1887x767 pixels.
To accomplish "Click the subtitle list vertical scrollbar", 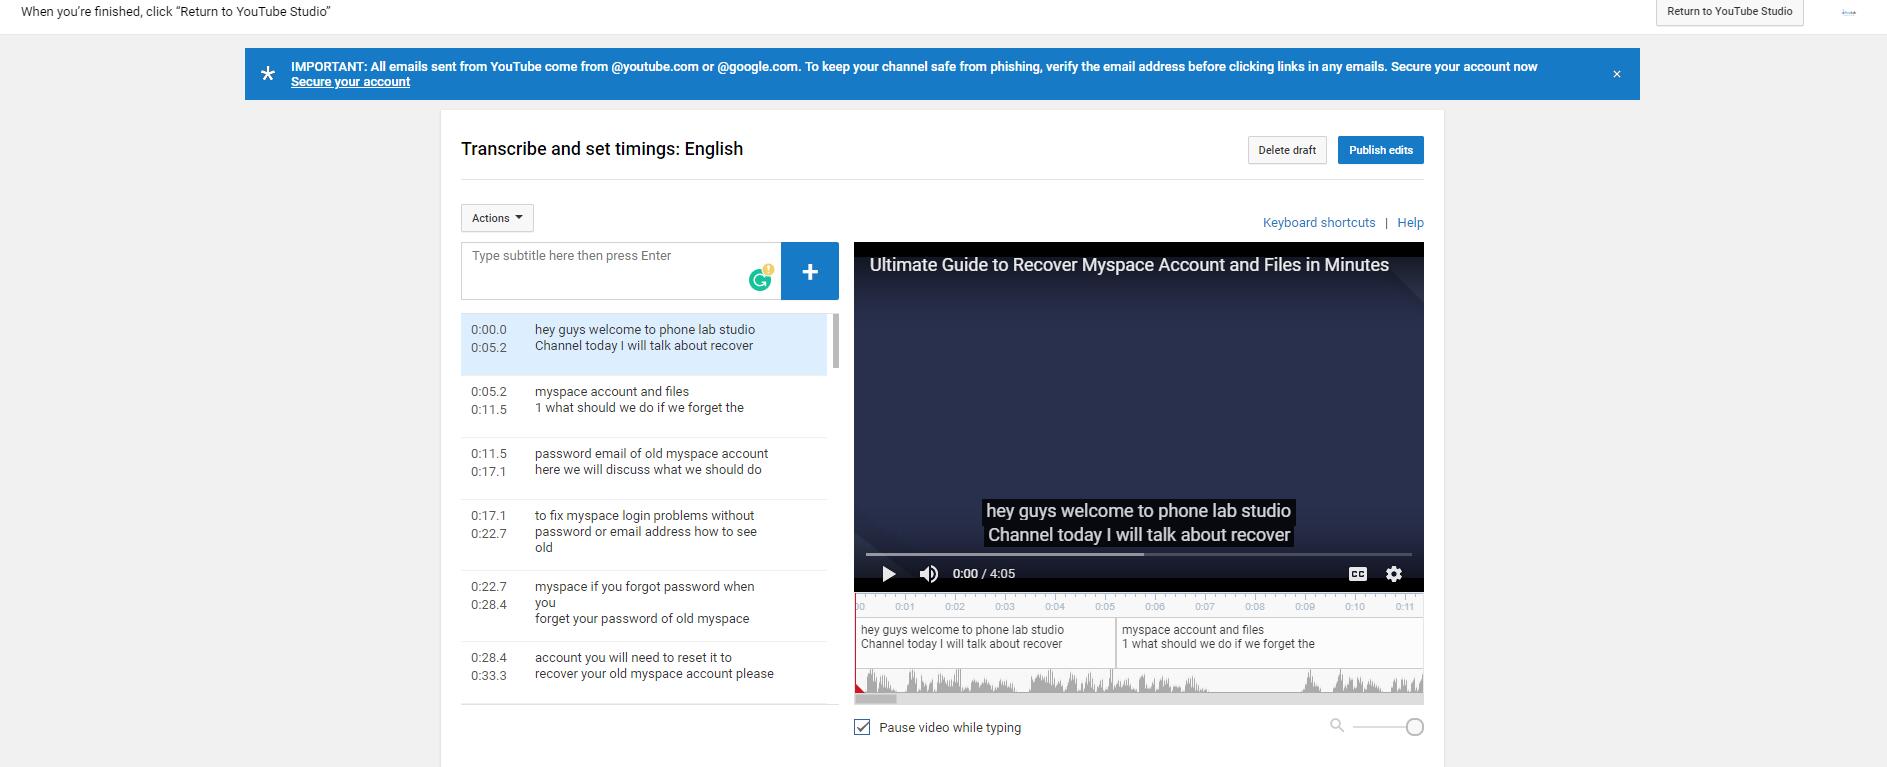I will coord(835,341).
